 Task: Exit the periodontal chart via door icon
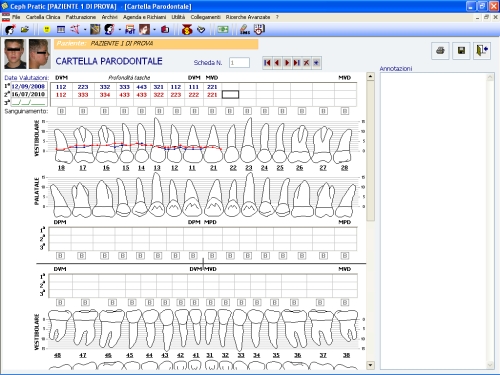pyautogui.click(x=482, y=51)
